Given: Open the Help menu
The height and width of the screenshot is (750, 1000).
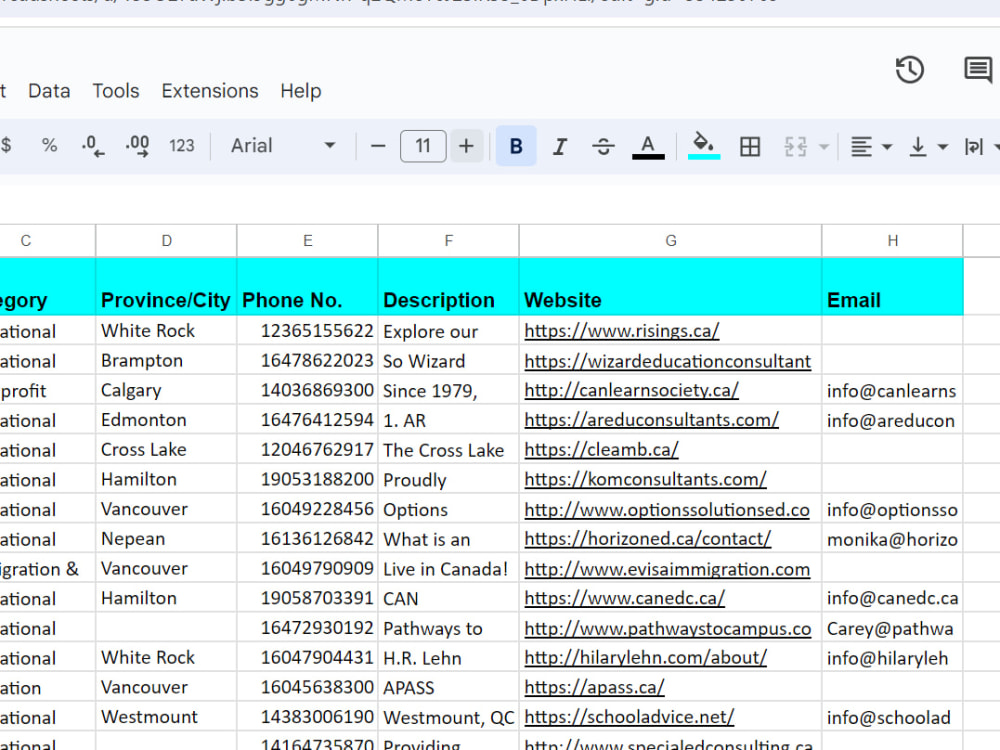Looking at the screenshot, I should click(x=300, y=91).
